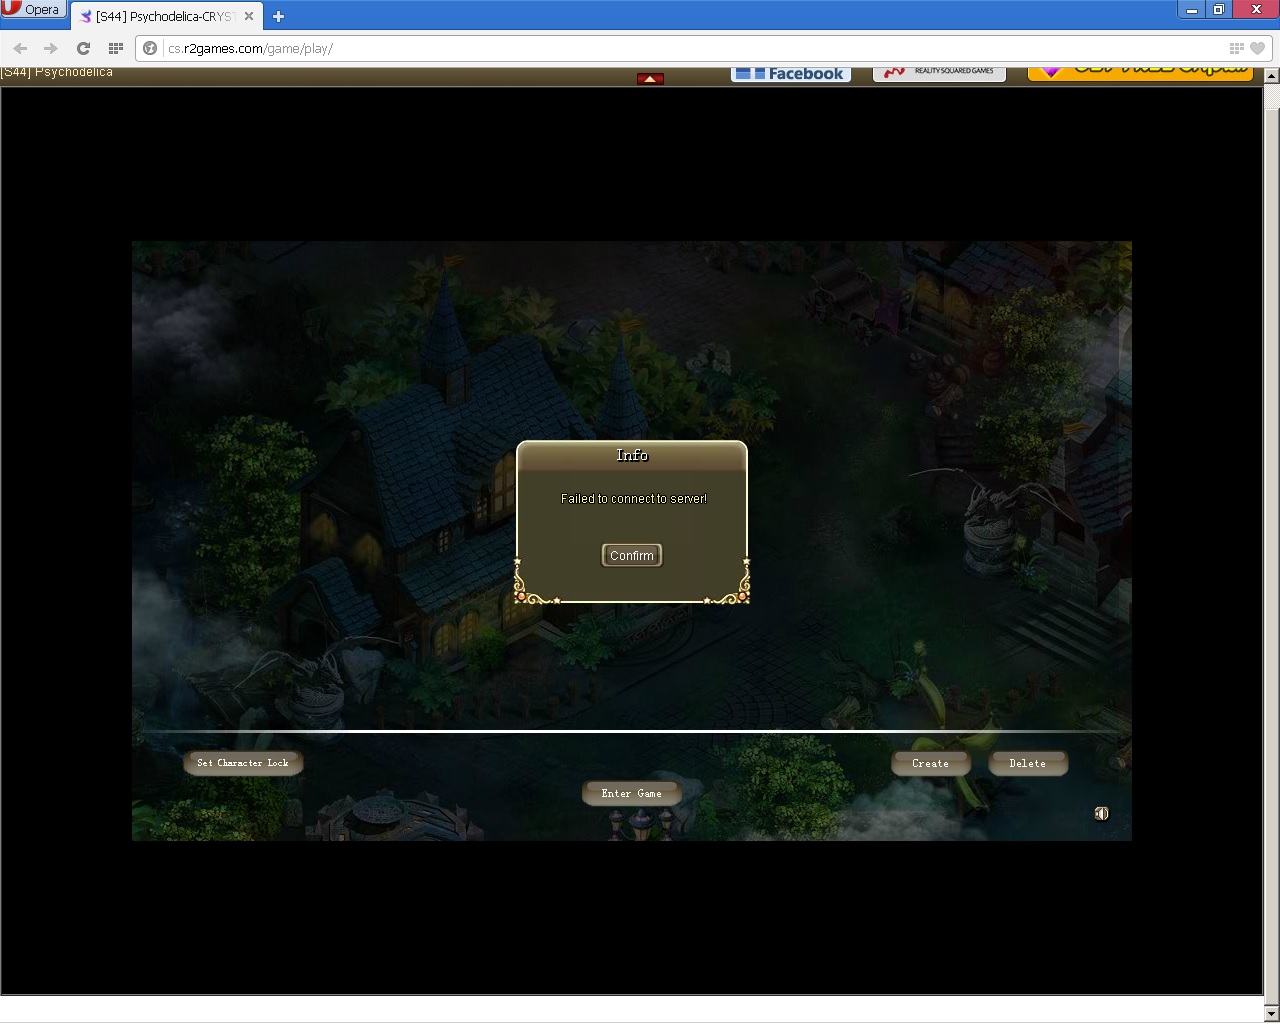The image size is (1280, 1024).
Task: Collapse the top banner with red arrow
Action: [x=650, y=78]
